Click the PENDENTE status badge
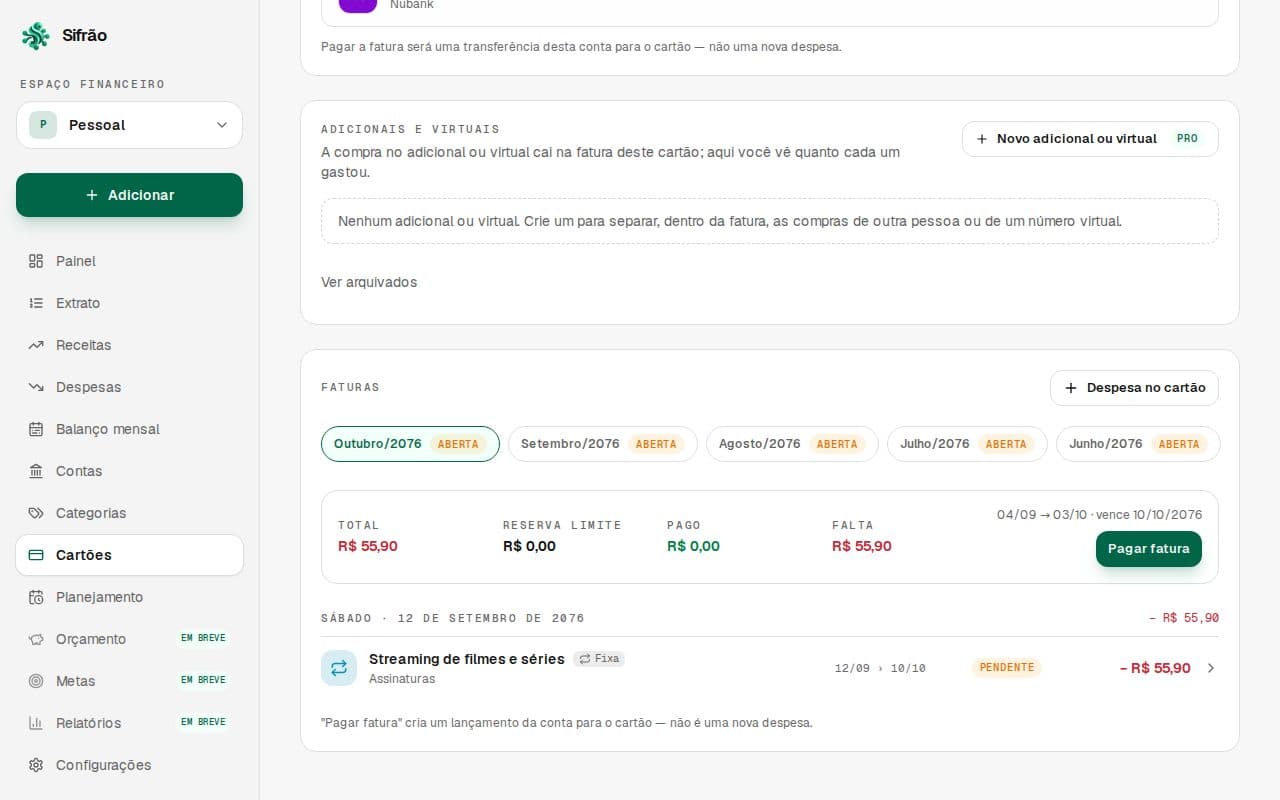 click(x=1007, y=668)
